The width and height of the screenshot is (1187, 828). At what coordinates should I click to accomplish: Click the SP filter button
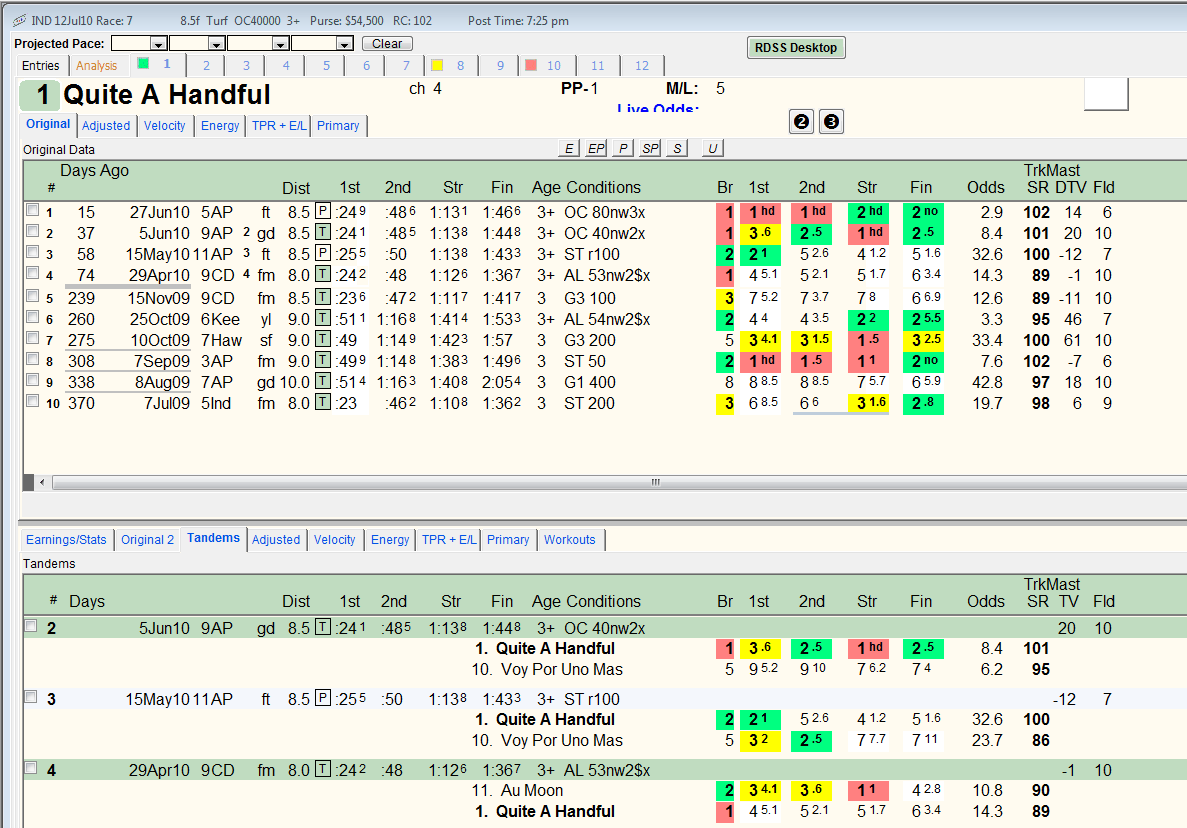(x=650, y=148)
